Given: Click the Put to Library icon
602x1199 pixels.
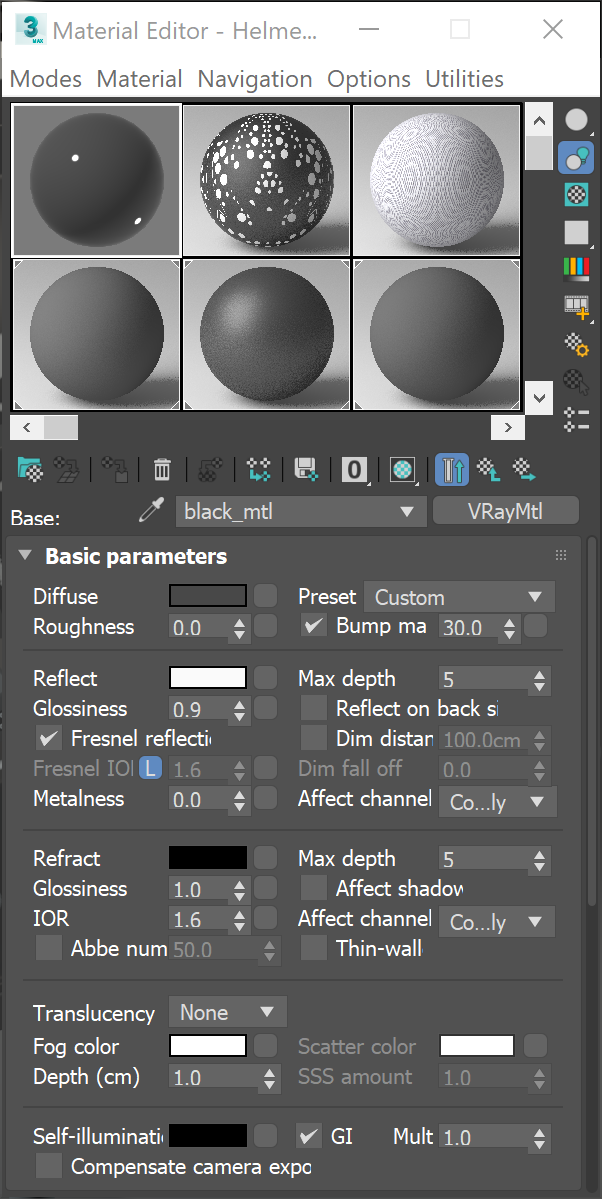Looking at the screenshot, I should 306,468.
